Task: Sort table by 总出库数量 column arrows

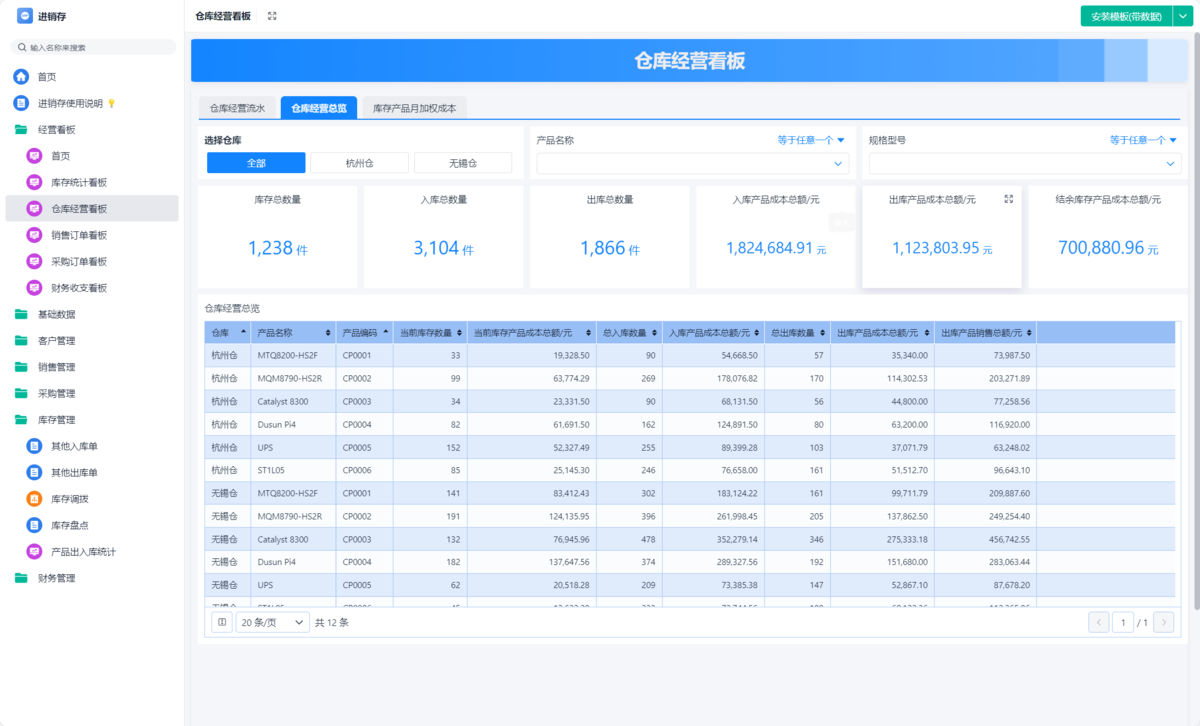Action: point(822,332)
